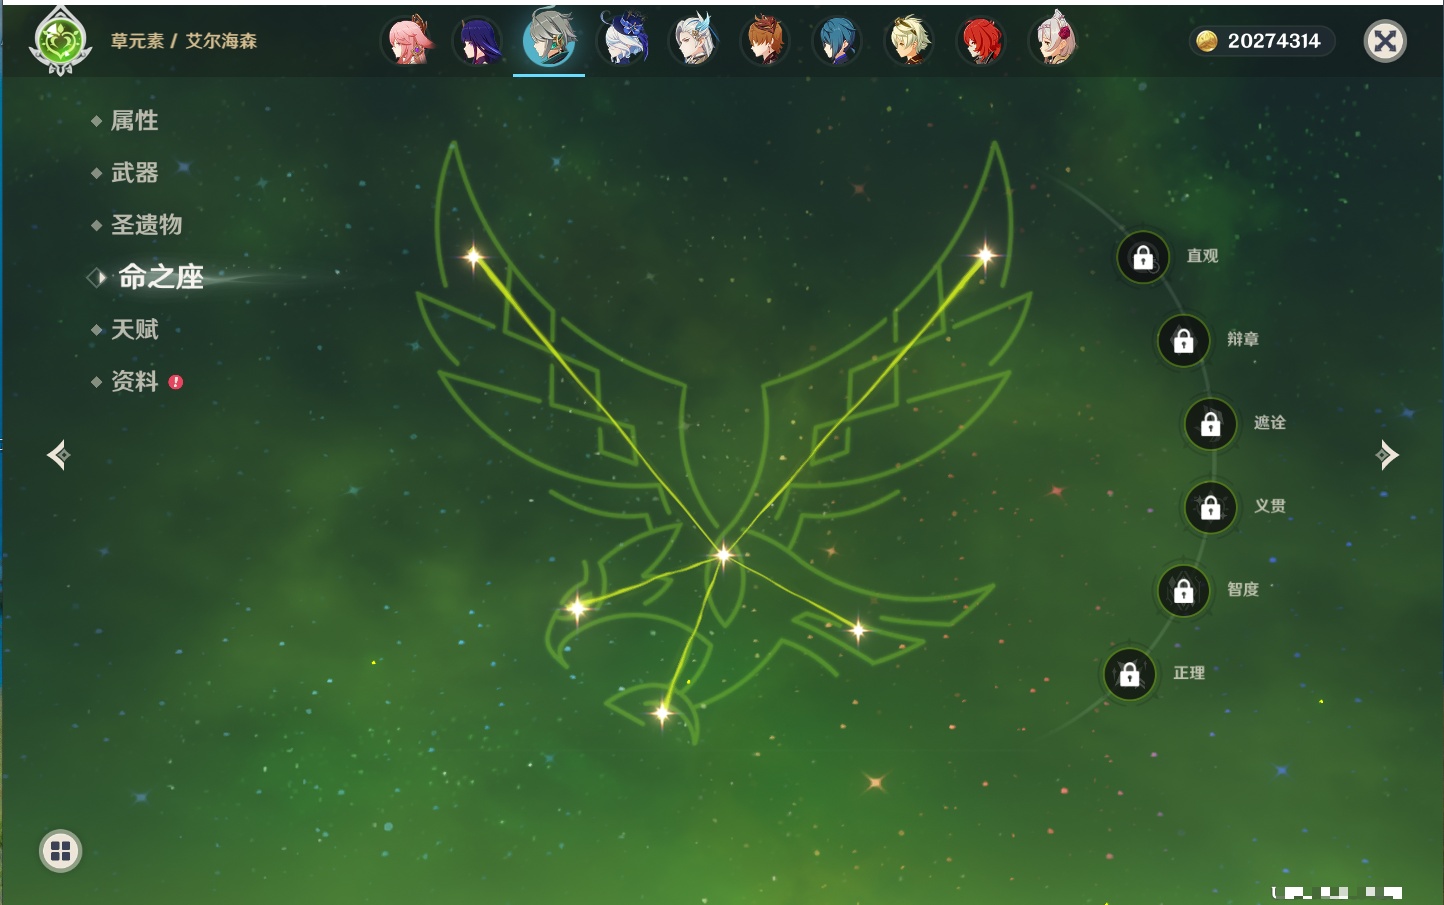This screenshot has width=1444, height=905.
Task: Open the 属性 attributes tab
Action: (134, 121)
